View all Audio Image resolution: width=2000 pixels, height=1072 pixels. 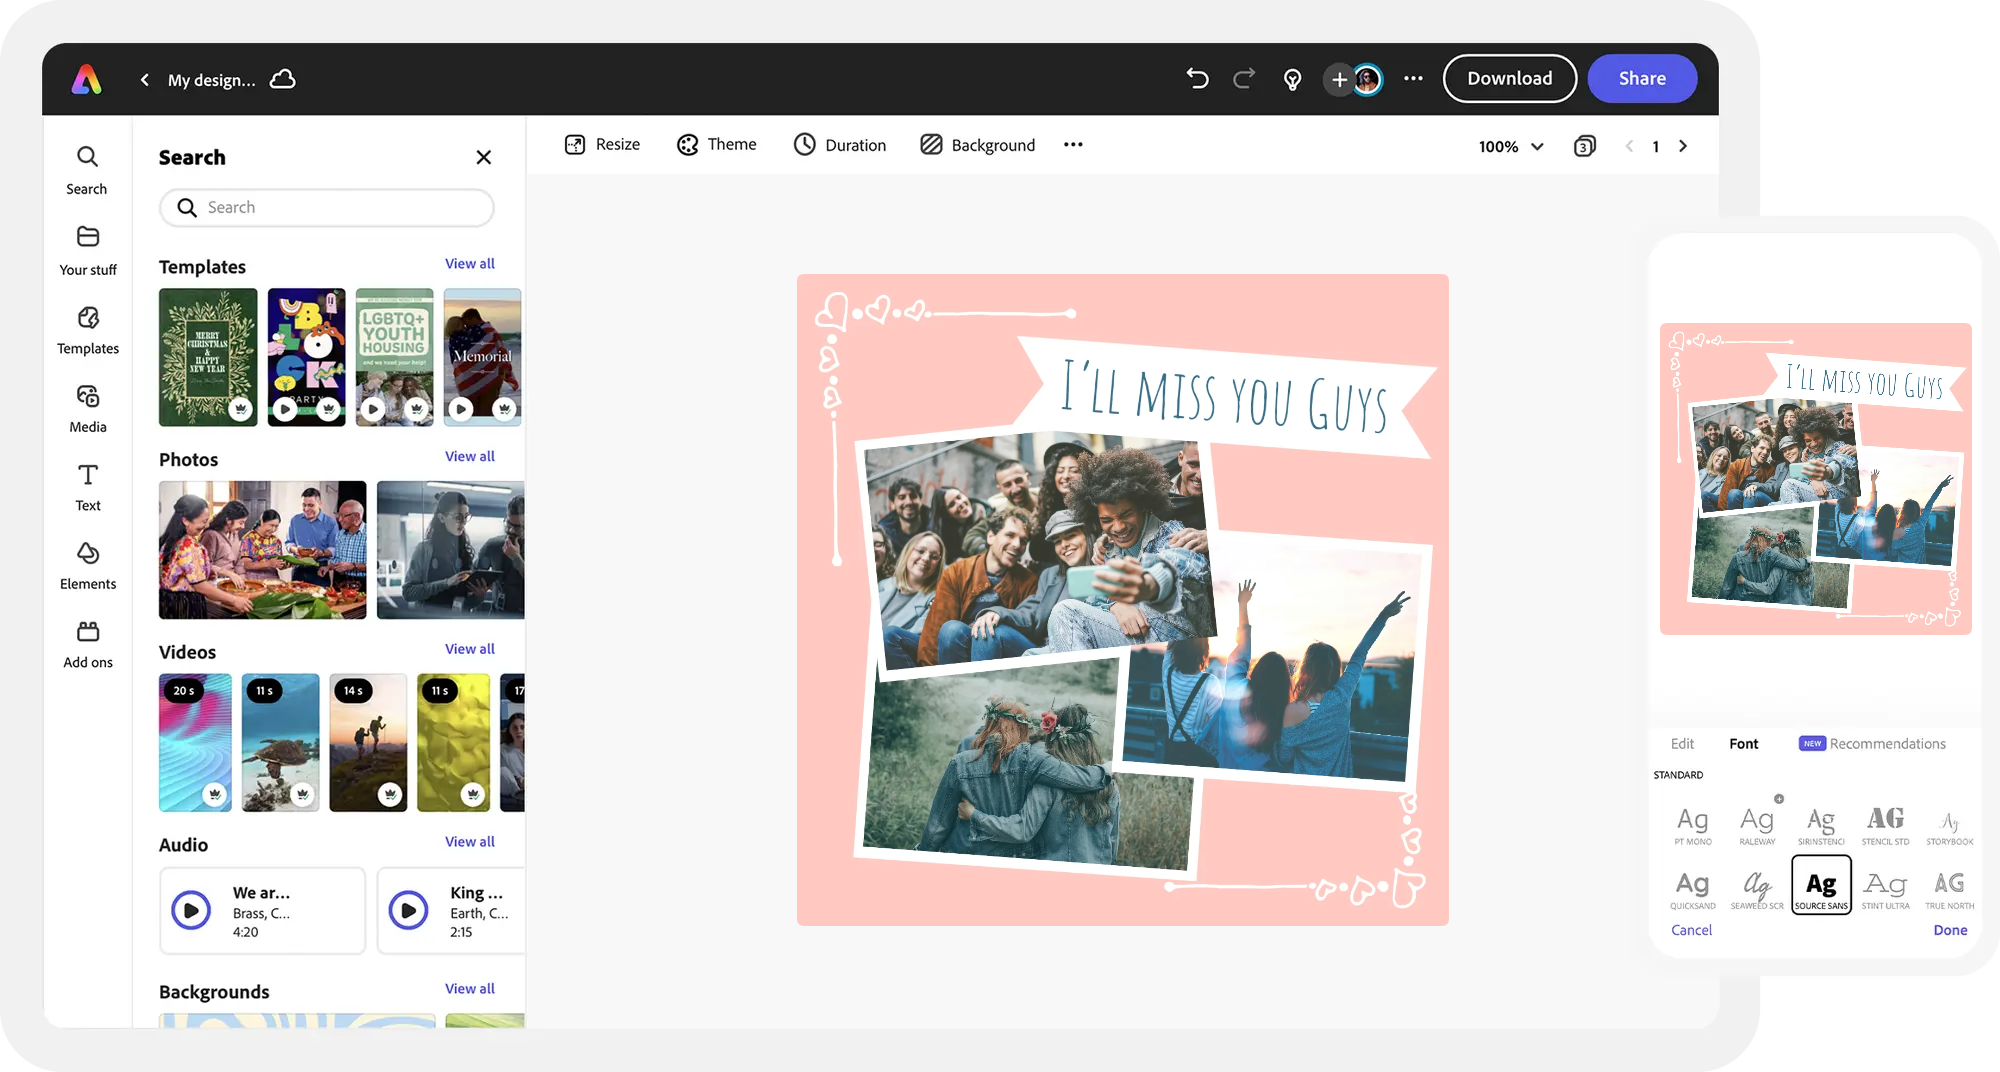pyautogui.click(x=470, y=842)
